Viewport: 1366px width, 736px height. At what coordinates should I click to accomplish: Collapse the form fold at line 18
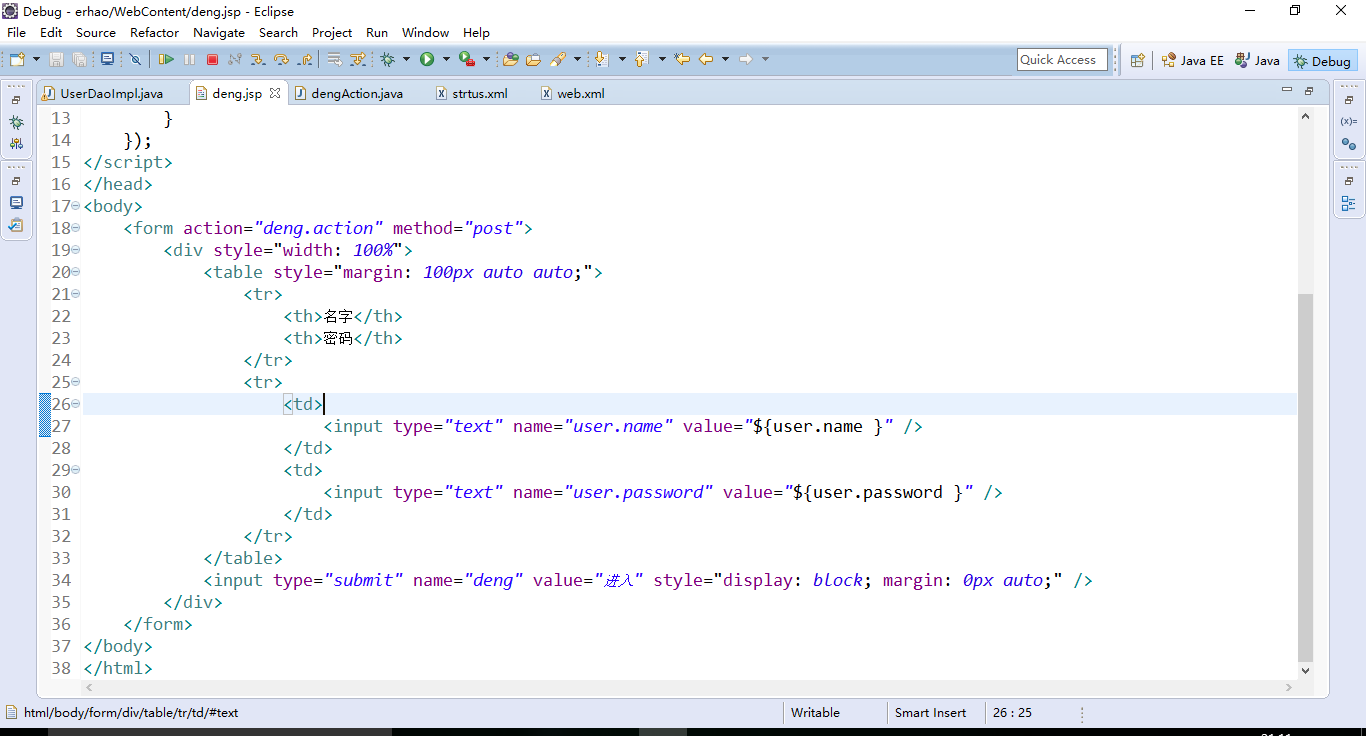point(76,228)
